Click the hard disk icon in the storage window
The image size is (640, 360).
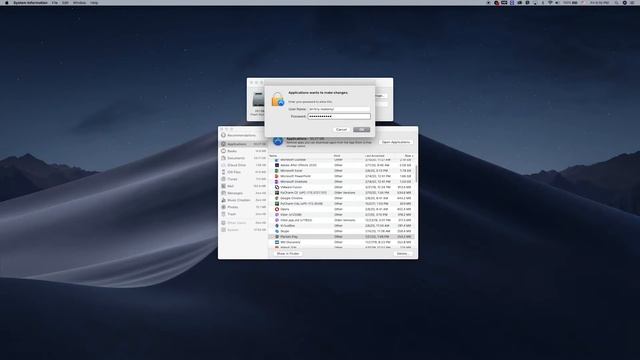pos(258,100)
